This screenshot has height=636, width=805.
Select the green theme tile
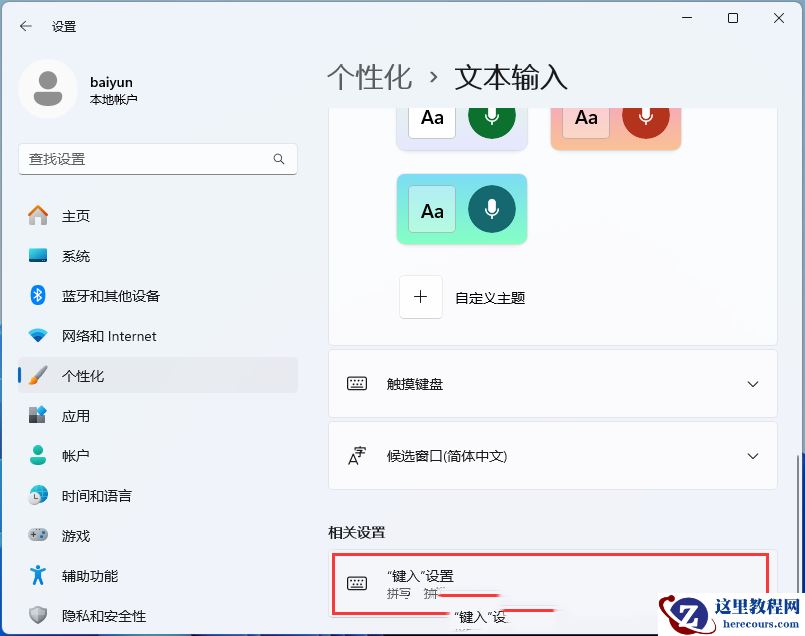(x=462, y=118)
